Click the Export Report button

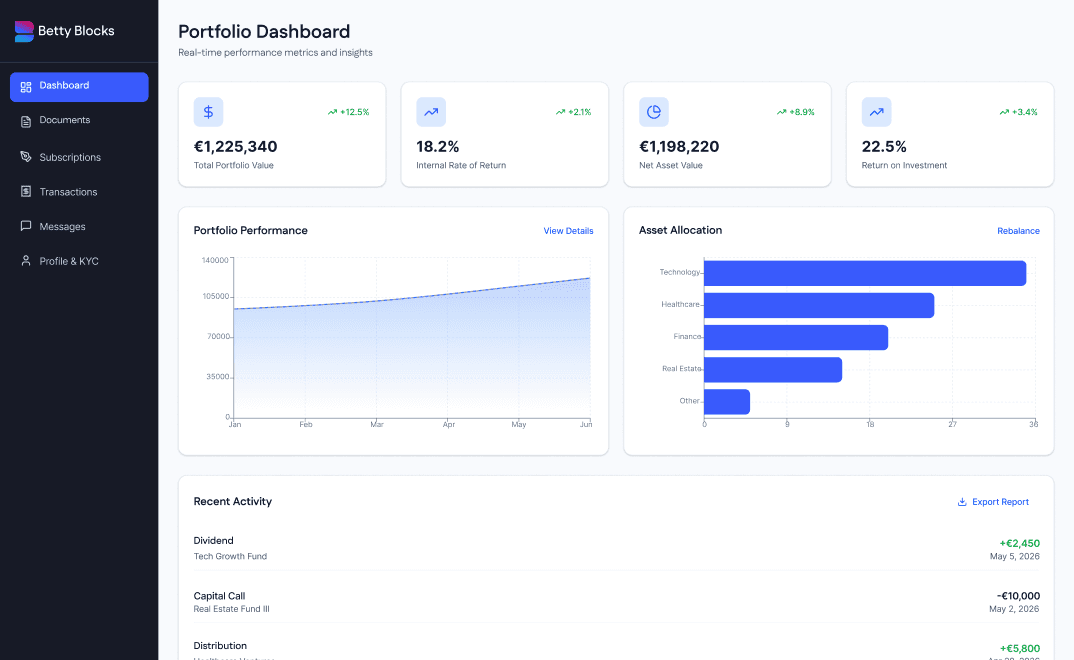pos(993,502)
